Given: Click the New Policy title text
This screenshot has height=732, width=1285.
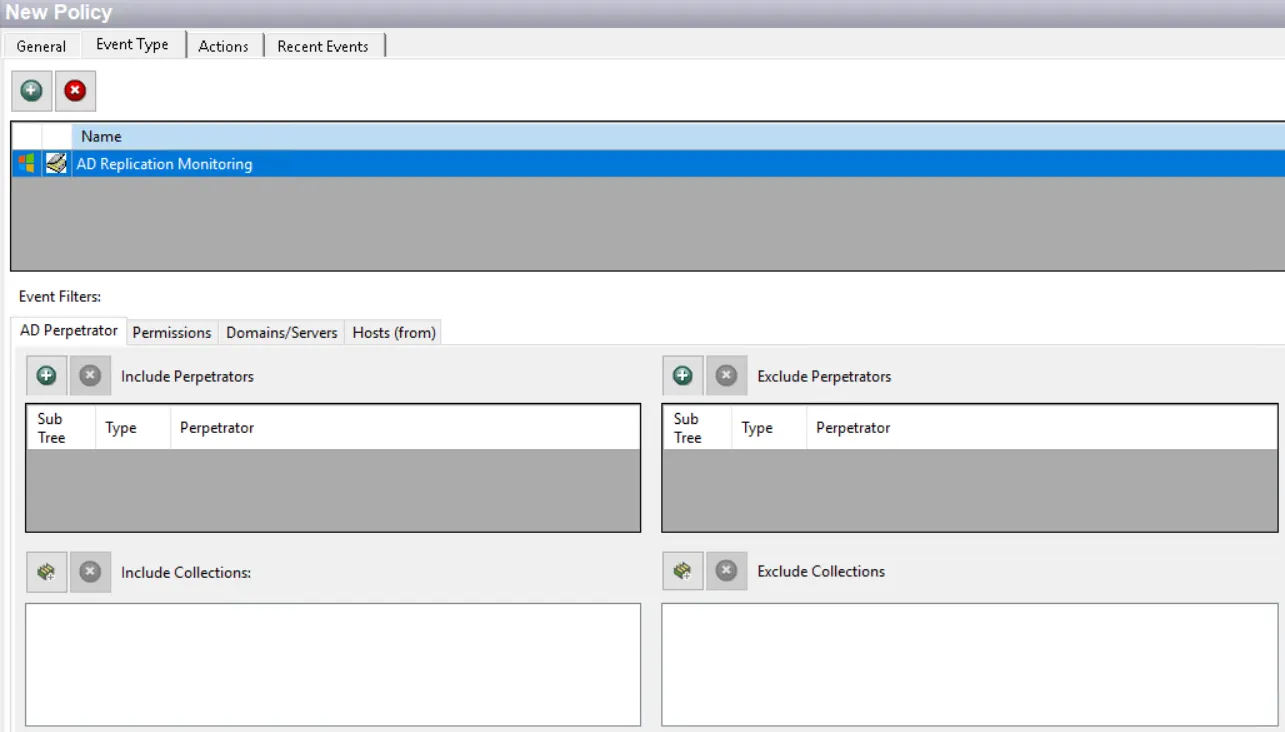Looking at the screenshot, I should tap(59, 13).
